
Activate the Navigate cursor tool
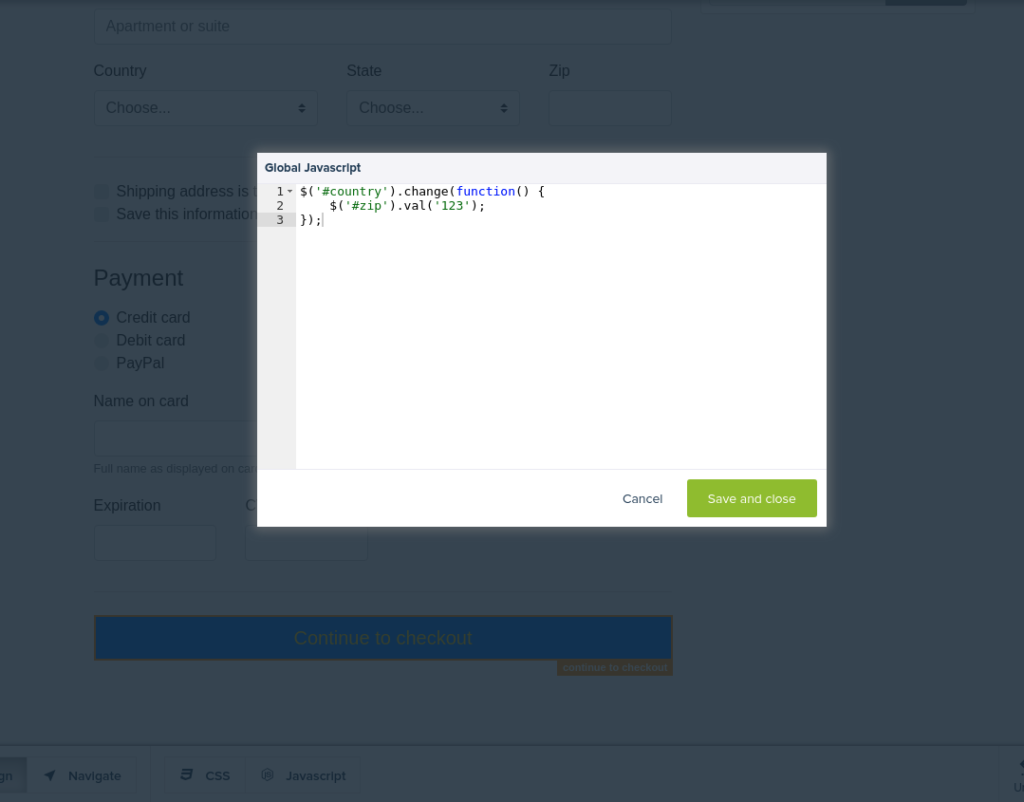coord(84,775)
